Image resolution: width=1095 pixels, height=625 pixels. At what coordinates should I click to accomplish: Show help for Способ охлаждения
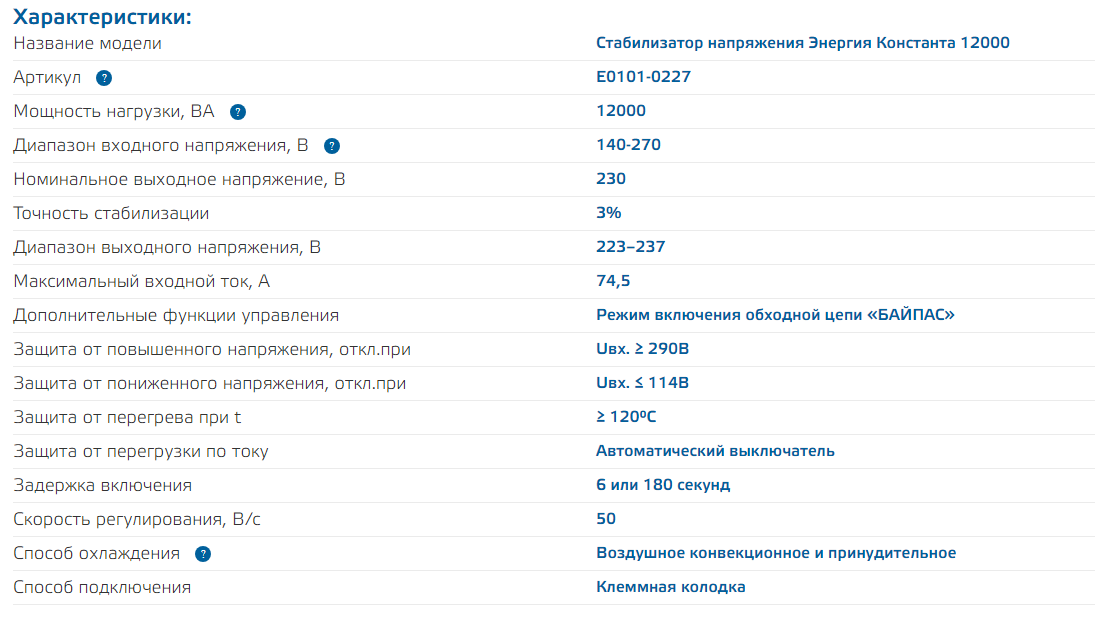(203, 554)
